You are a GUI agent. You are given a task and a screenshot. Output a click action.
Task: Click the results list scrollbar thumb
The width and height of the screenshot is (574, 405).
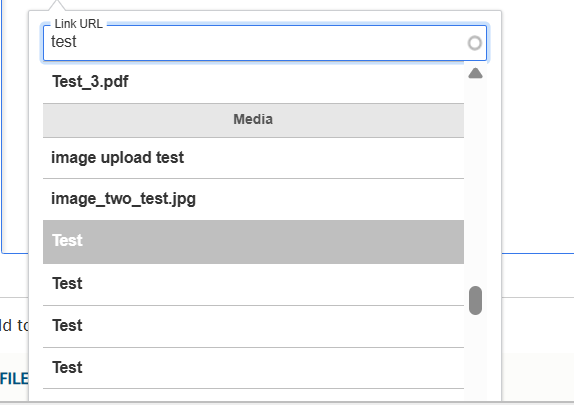click(475, 300)
